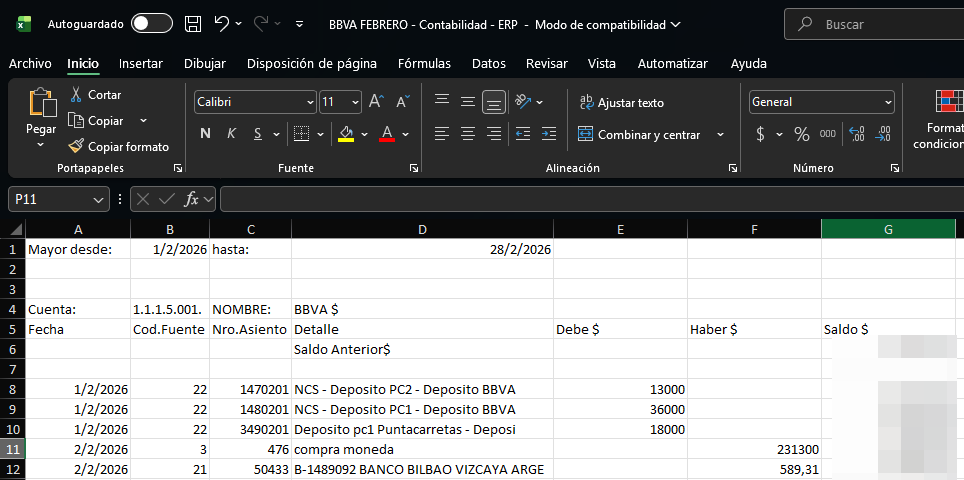This screenshot has height=480, width=964.
Task: Toggle the Autoguardado switch
Action: tap(152, 25)
